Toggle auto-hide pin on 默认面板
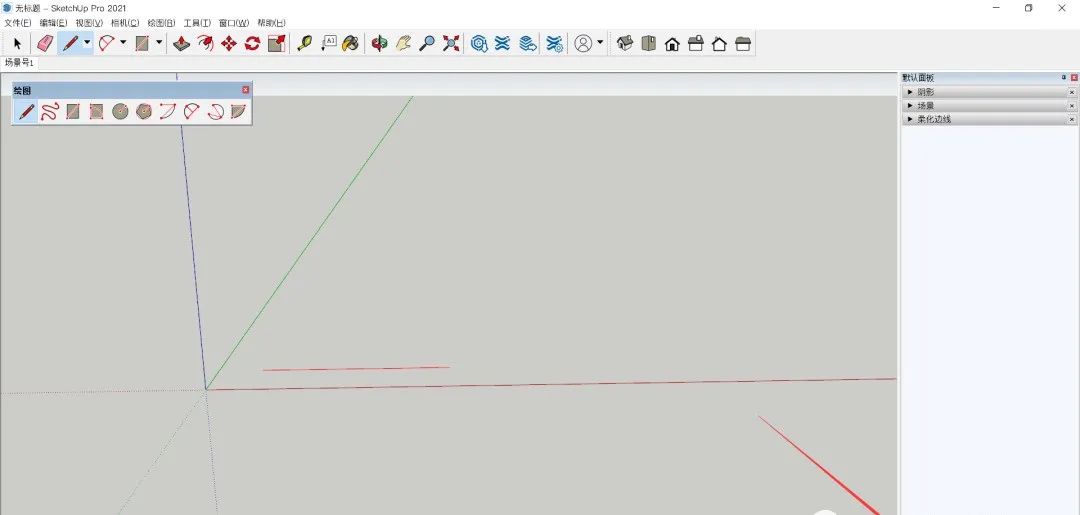This screenshot has height=515, width=1080. point(1063,78)
